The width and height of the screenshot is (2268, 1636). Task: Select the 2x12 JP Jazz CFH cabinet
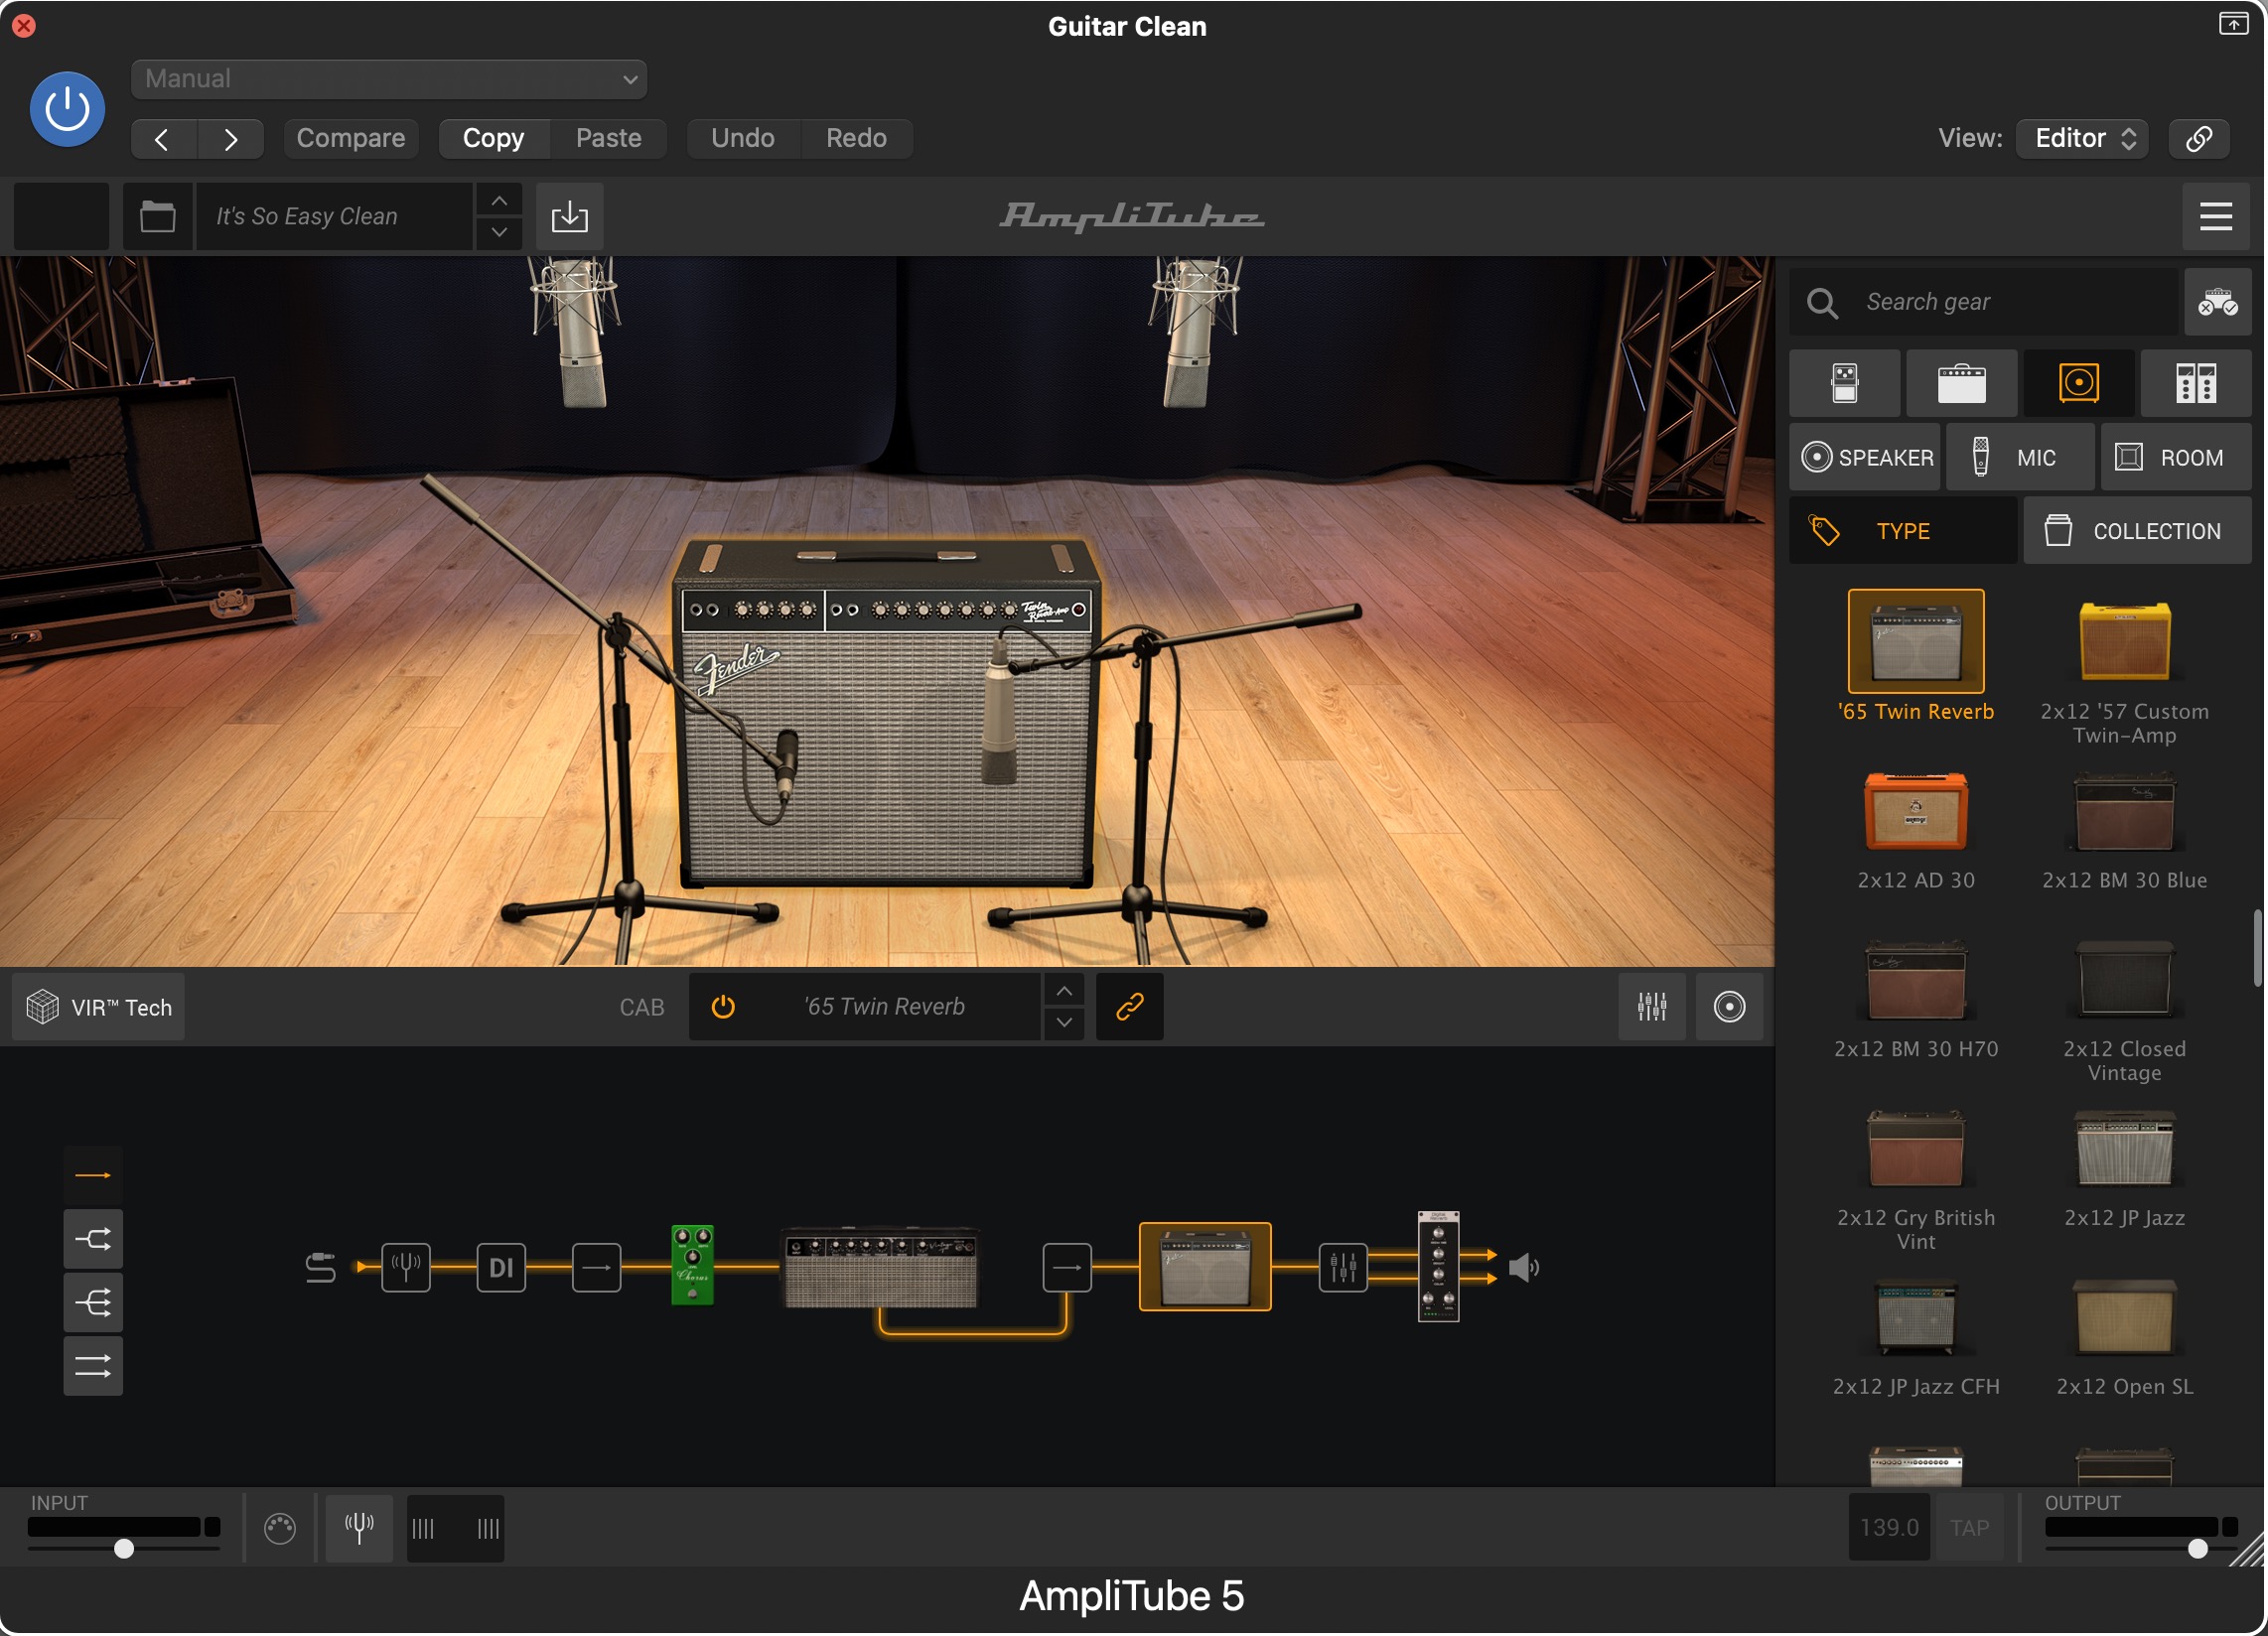(1916, 1319)
